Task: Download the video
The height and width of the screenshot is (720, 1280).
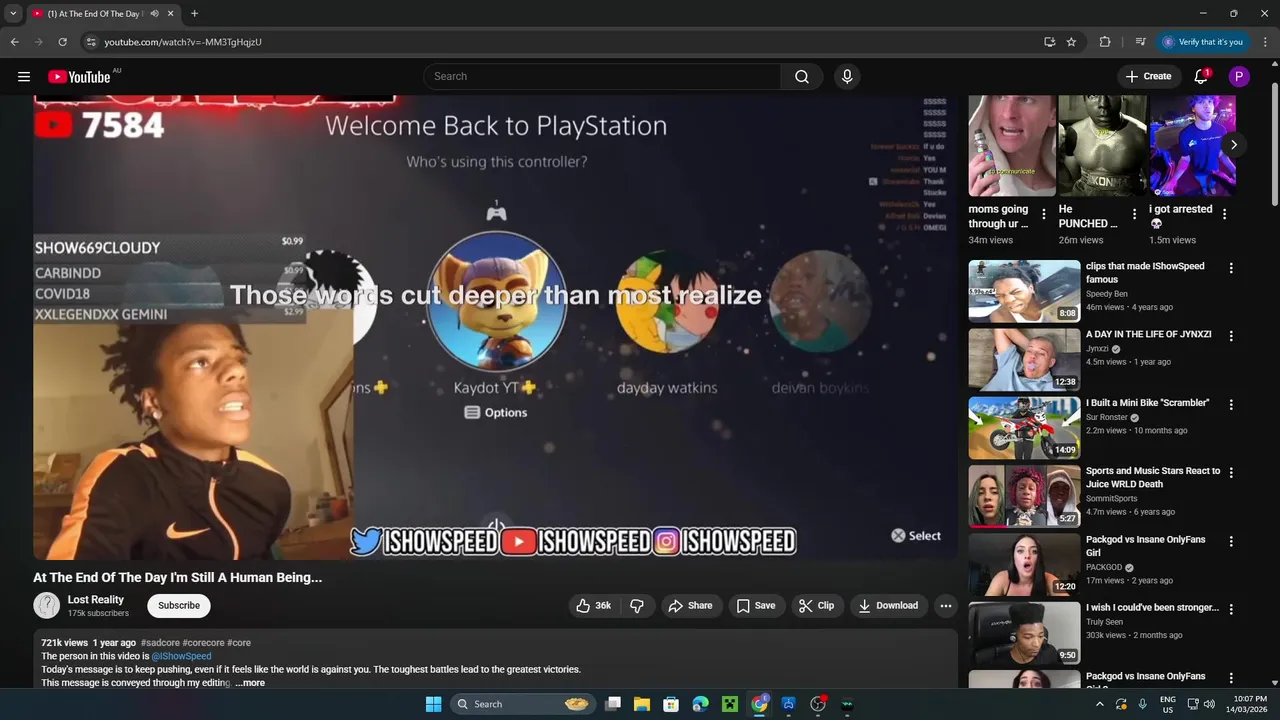Action: (888, 606)
